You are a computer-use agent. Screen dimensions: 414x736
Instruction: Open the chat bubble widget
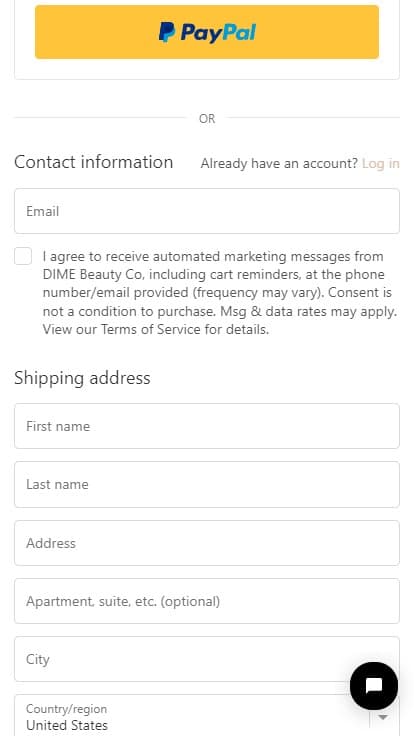pyautogui.click(x=374, y=686)
